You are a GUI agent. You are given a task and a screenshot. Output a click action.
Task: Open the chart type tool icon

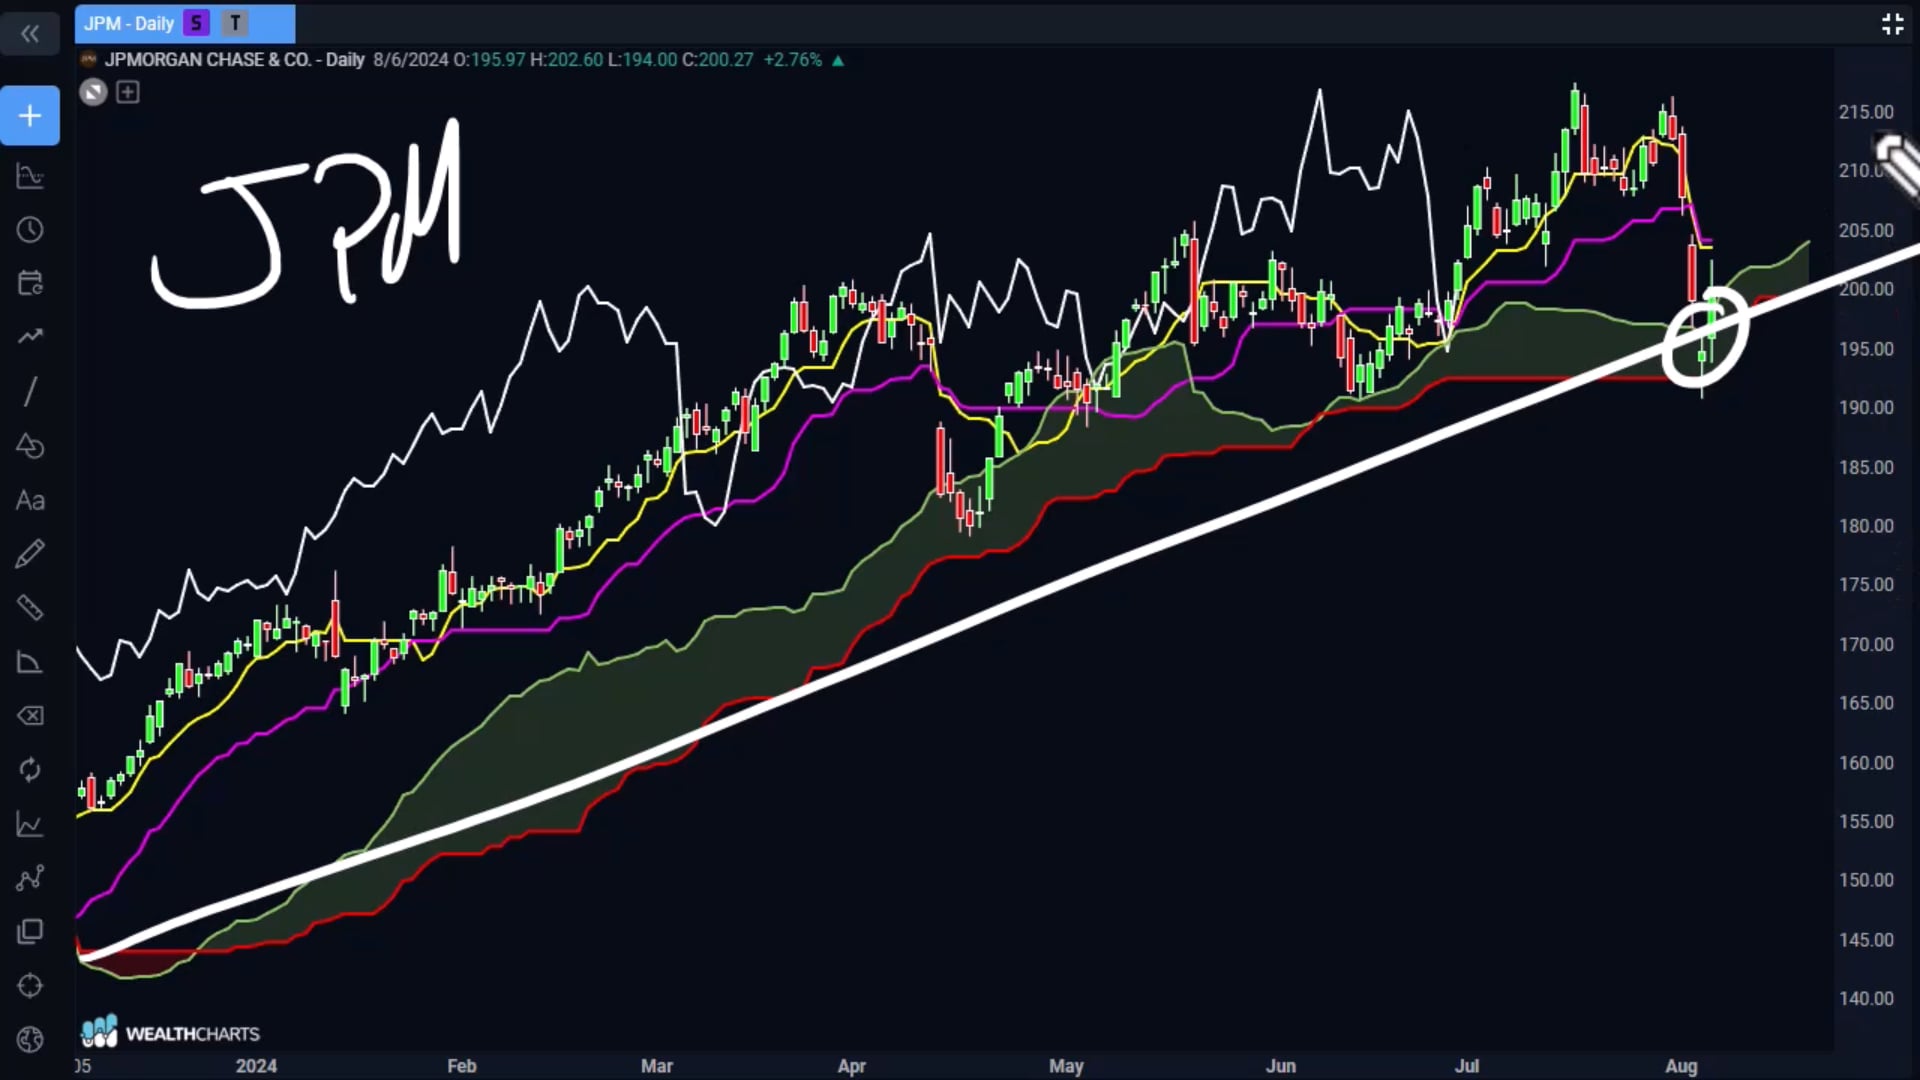pos(30,177)
